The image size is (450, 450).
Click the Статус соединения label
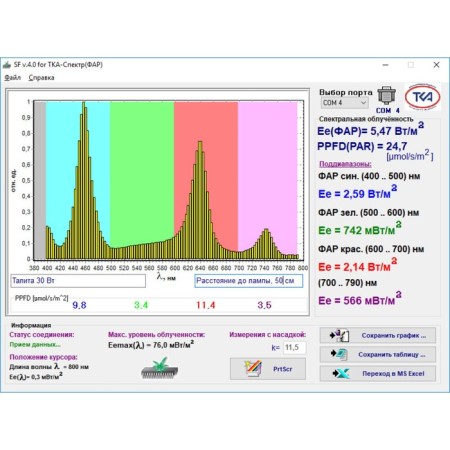(42, 334)
